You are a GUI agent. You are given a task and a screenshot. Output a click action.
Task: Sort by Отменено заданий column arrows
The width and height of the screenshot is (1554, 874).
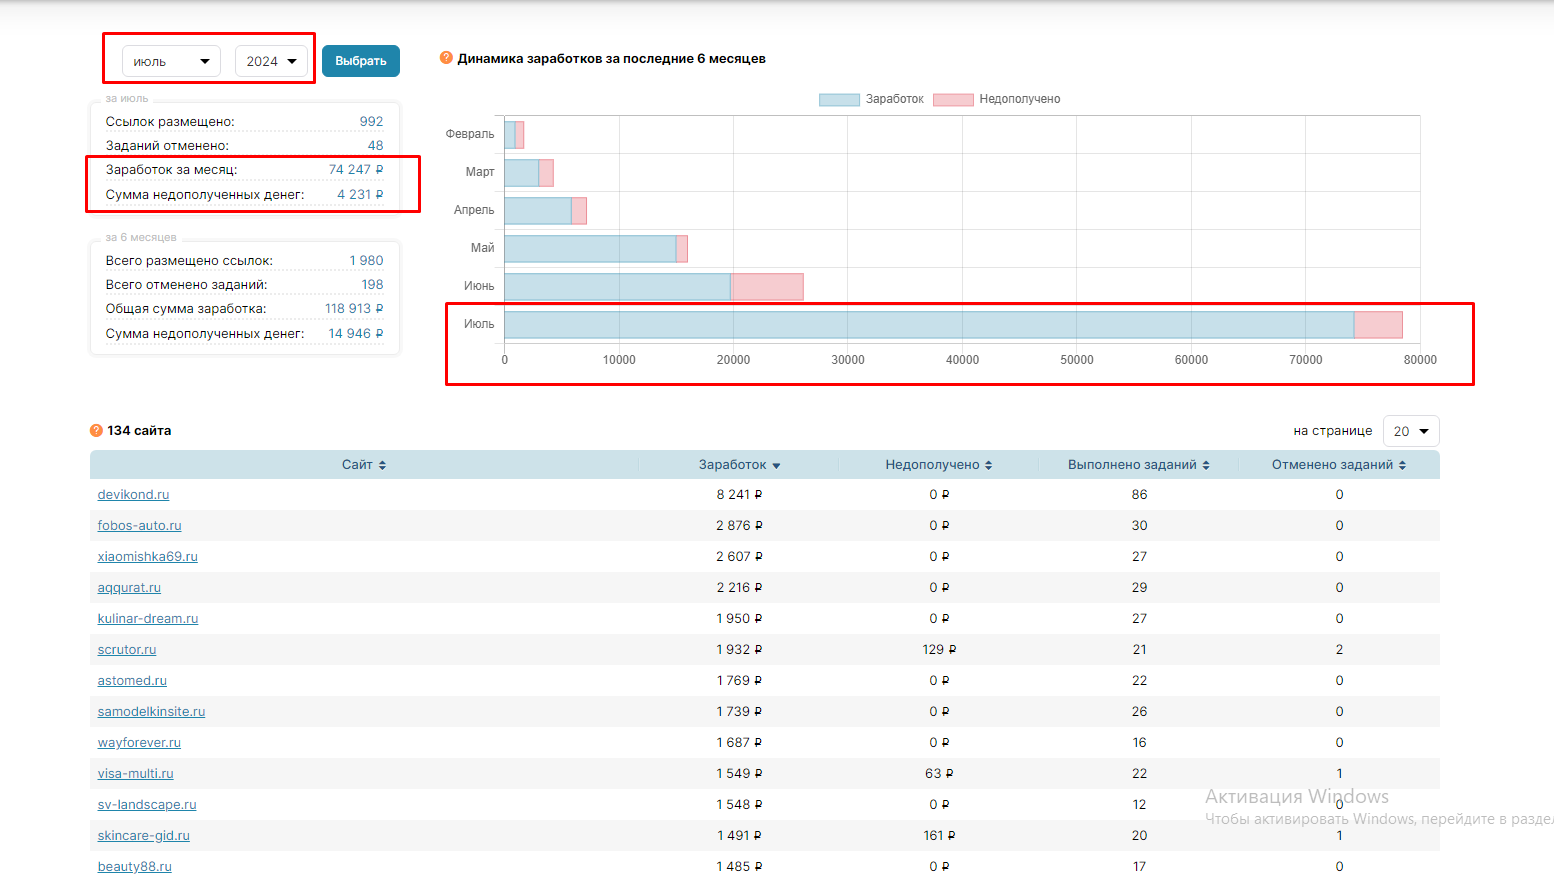[1402, 465]
